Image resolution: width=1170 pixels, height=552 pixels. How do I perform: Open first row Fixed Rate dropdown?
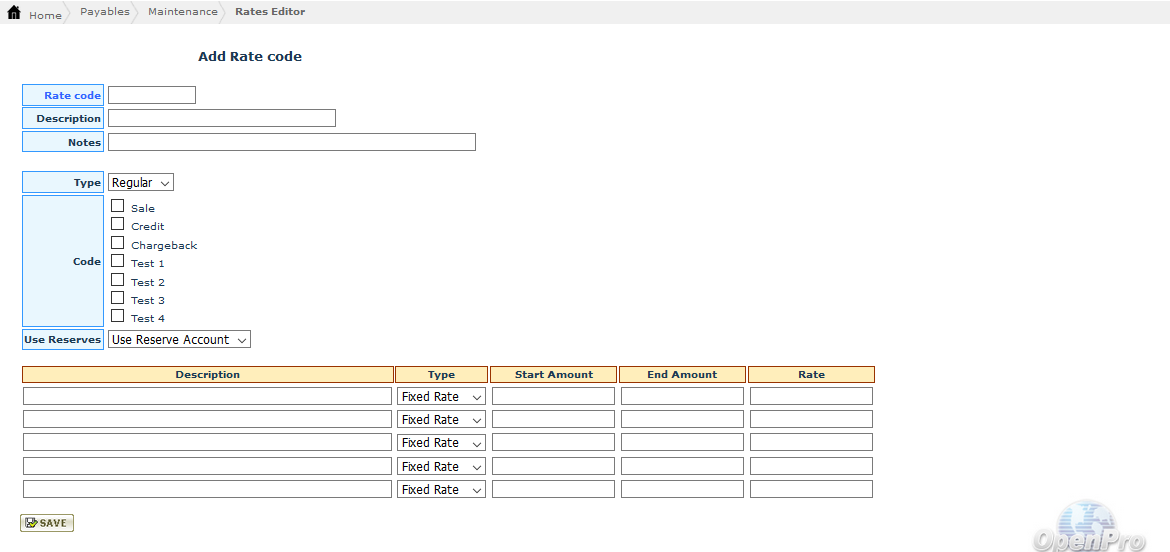tap(442, 397)
